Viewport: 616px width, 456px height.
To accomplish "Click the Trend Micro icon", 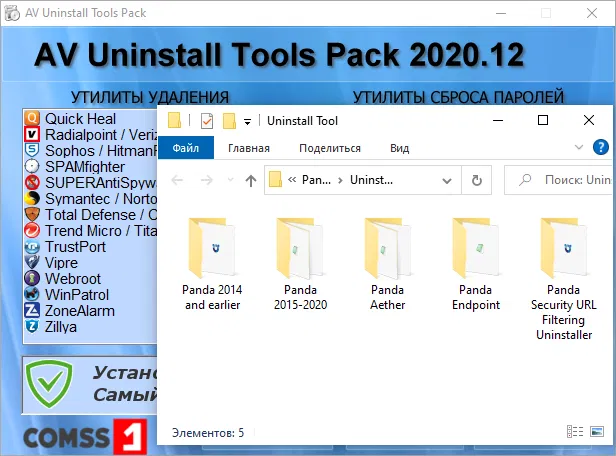I will (32, 231).
